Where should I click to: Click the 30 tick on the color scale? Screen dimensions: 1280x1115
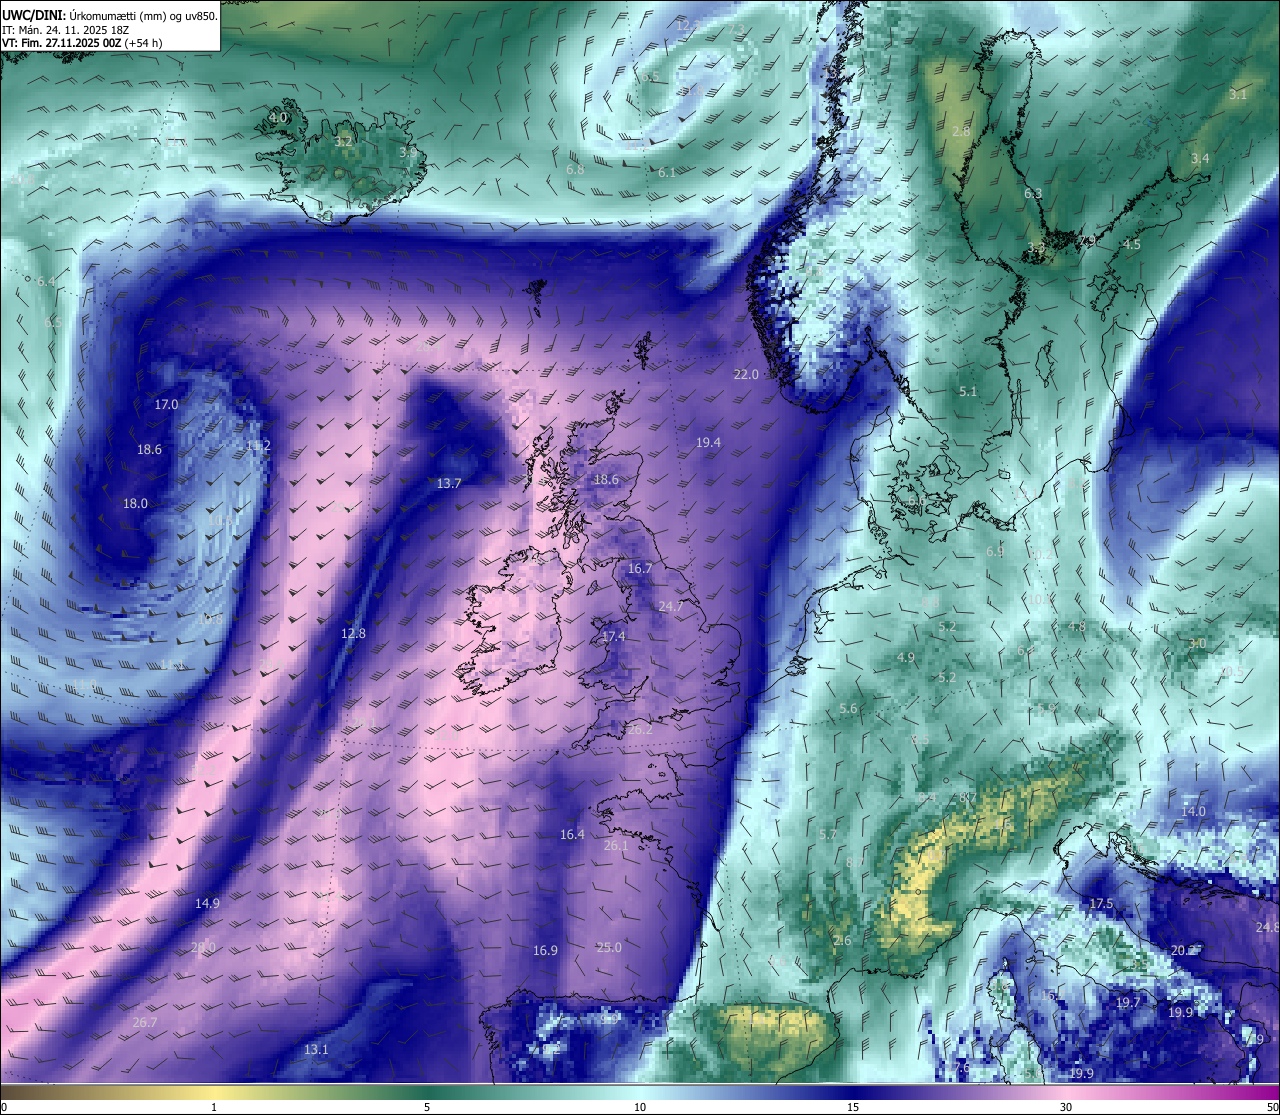coord(1066,1107)
